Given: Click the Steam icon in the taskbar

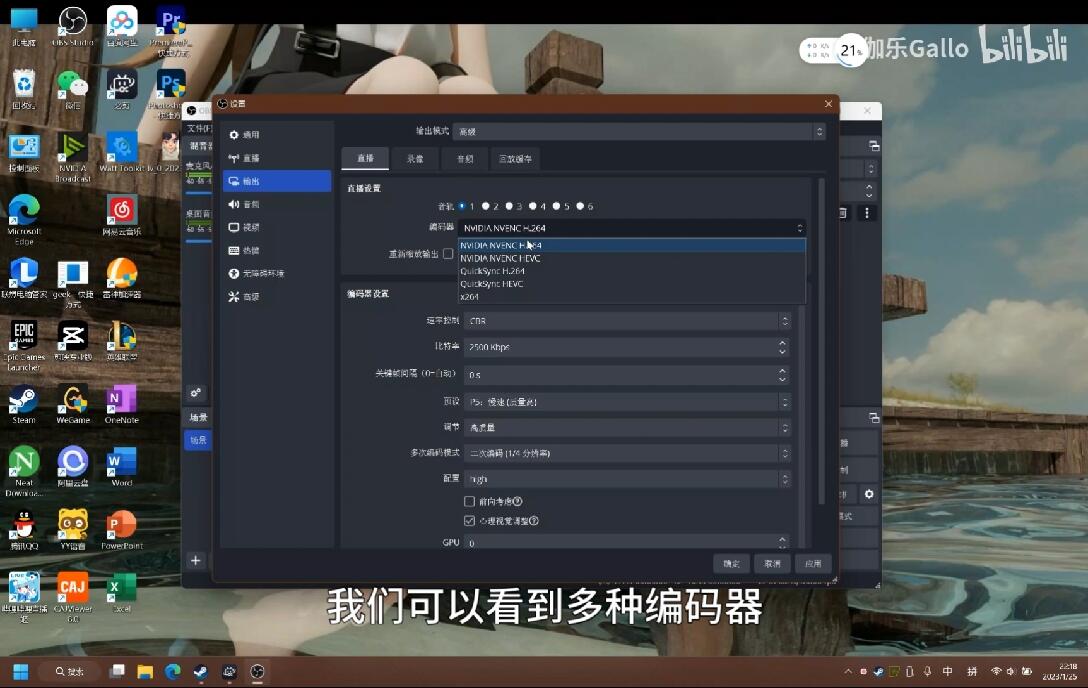Looking at the screenshot, I should tap(201, 671).
